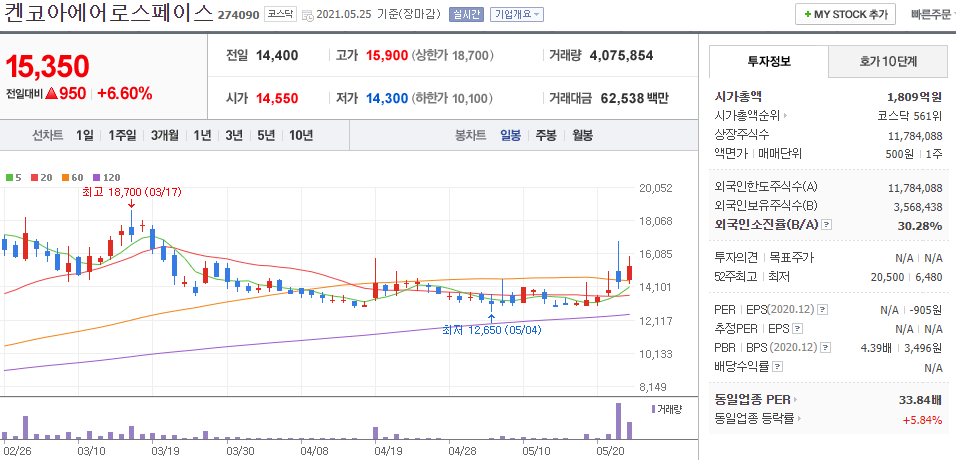The height and width of the screenshot is (460, 956).
Task: Toggle the 실시간 real-time button
Action: pos(466,15)
